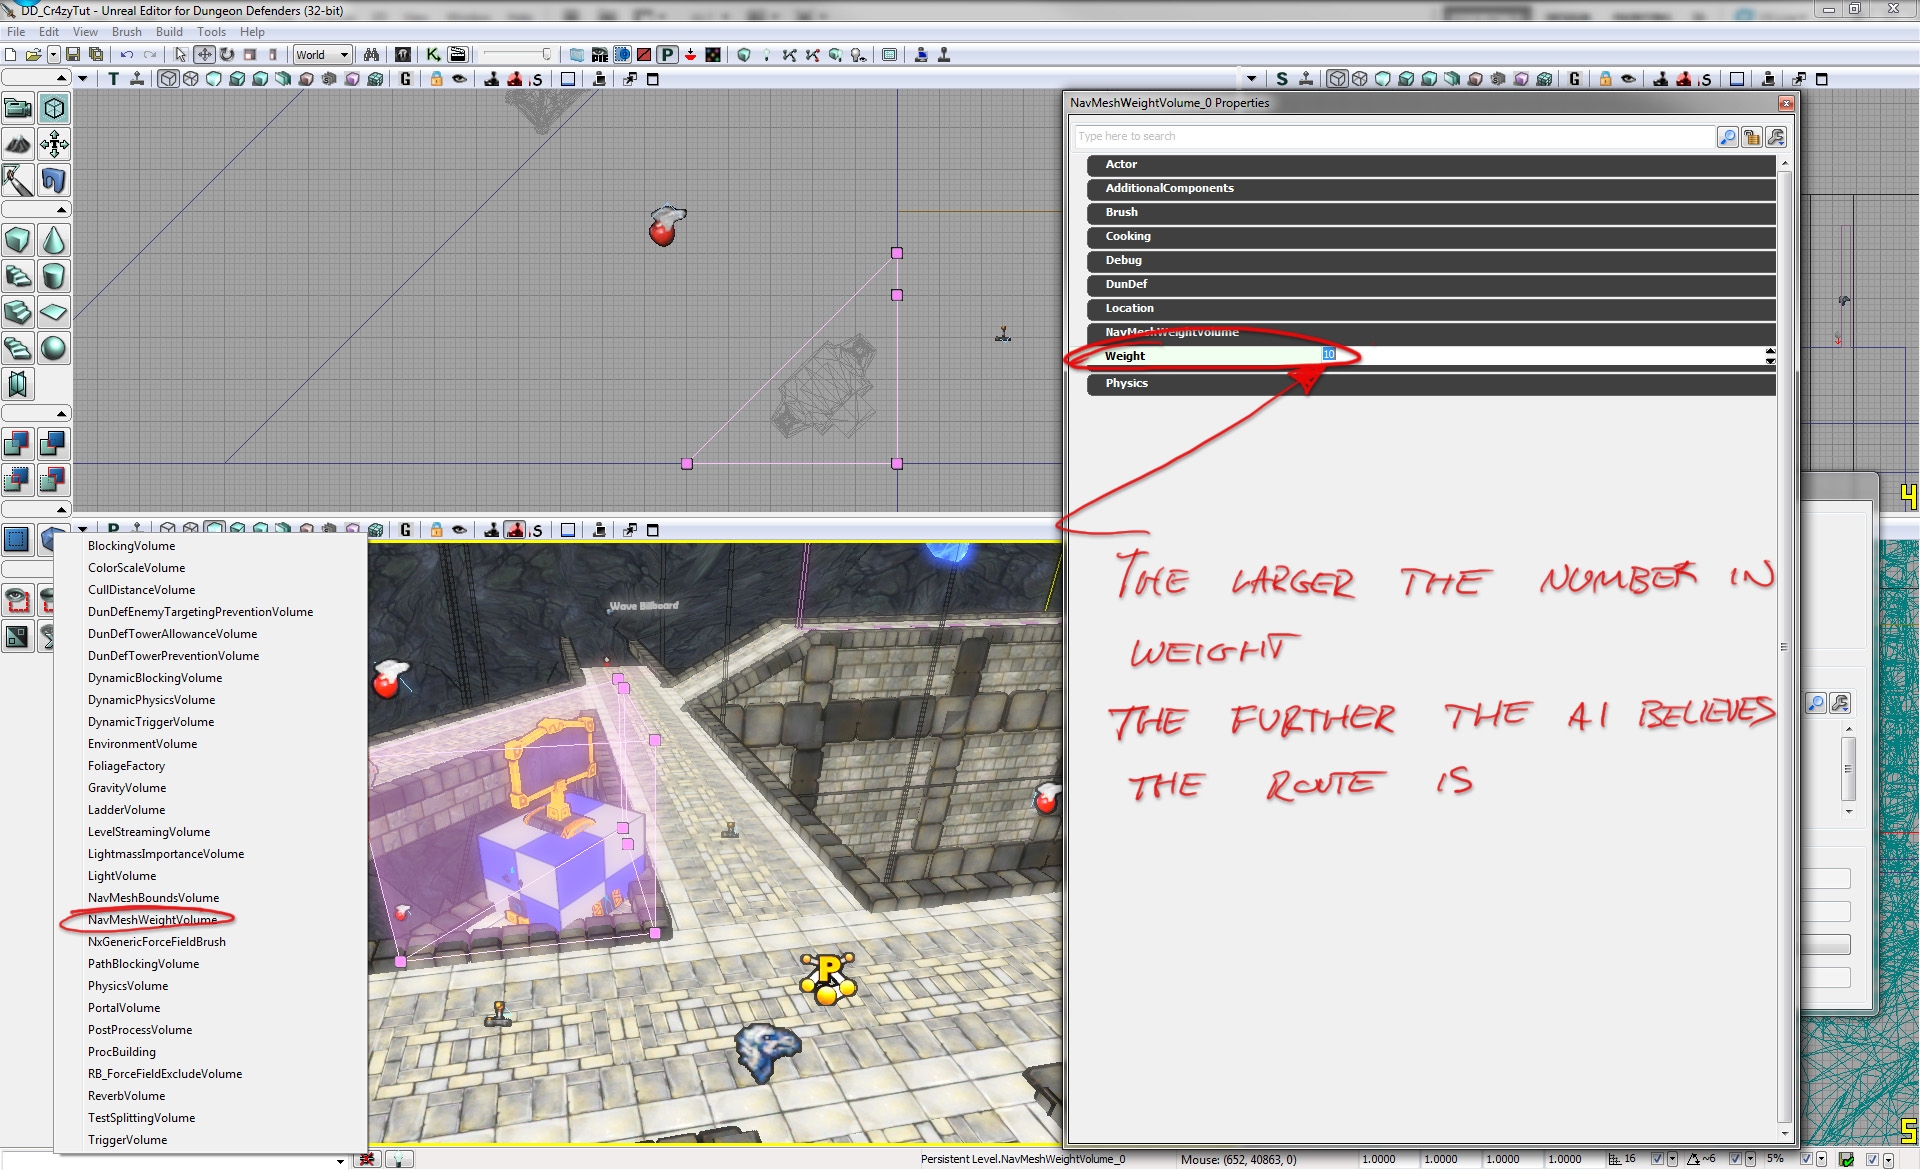The height and width of the screenshot is (1170, 1920).
Task: Toggle lock viewport padlock in top-left viewport
Action: coord(436,79)
